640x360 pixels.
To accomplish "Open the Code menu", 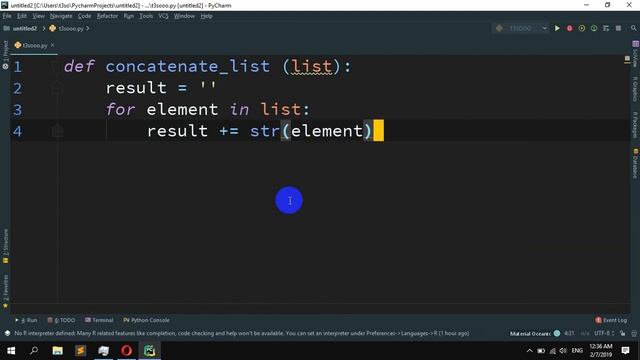I will (x=84, y=16).
